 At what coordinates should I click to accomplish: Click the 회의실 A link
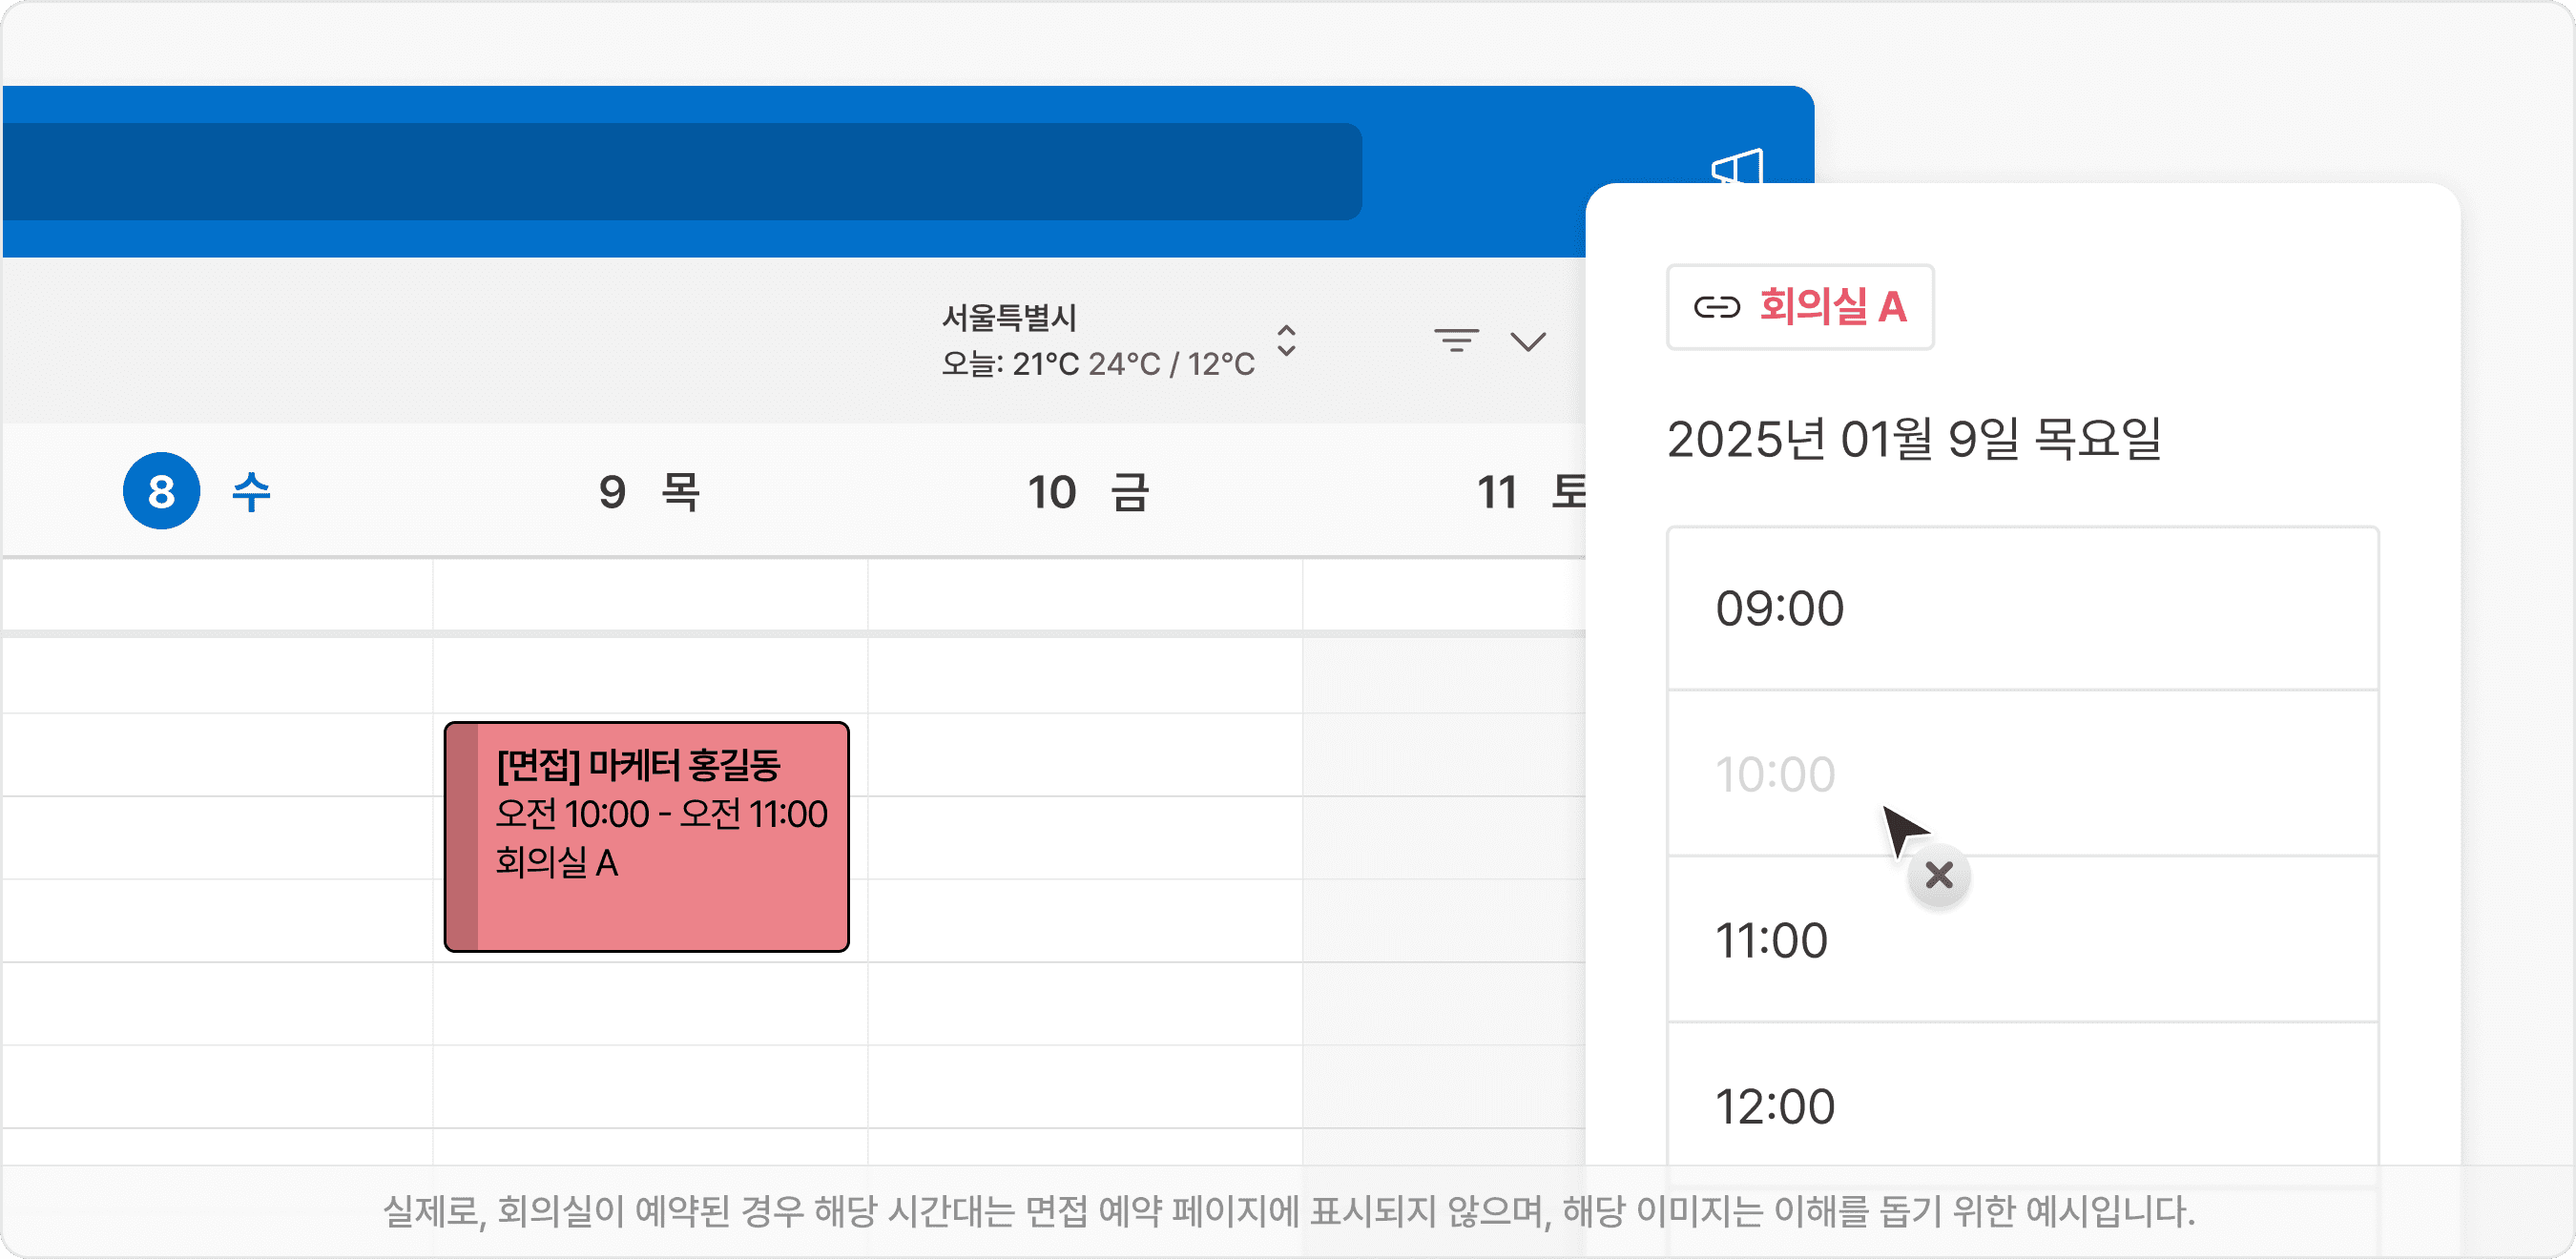pyautogui.click(x=1833, y=309)
